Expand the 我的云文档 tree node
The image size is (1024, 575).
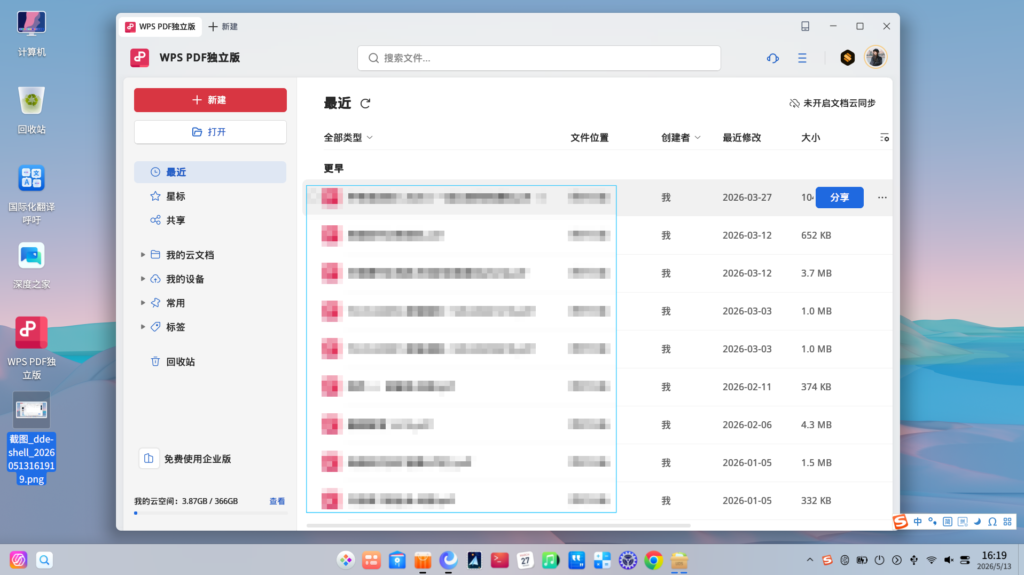[x=142, y=255]
